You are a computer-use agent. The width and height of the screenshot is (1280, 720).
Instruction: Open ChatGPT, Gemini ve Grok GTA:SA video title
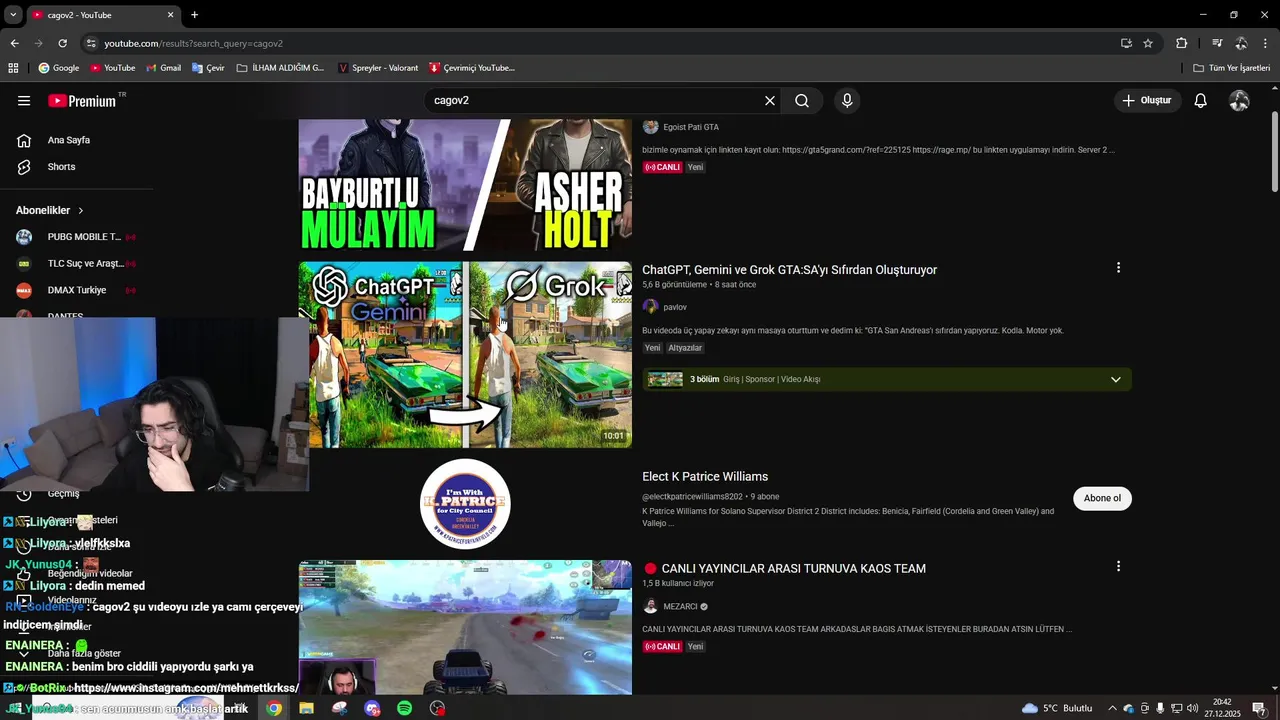pos(789,270)
